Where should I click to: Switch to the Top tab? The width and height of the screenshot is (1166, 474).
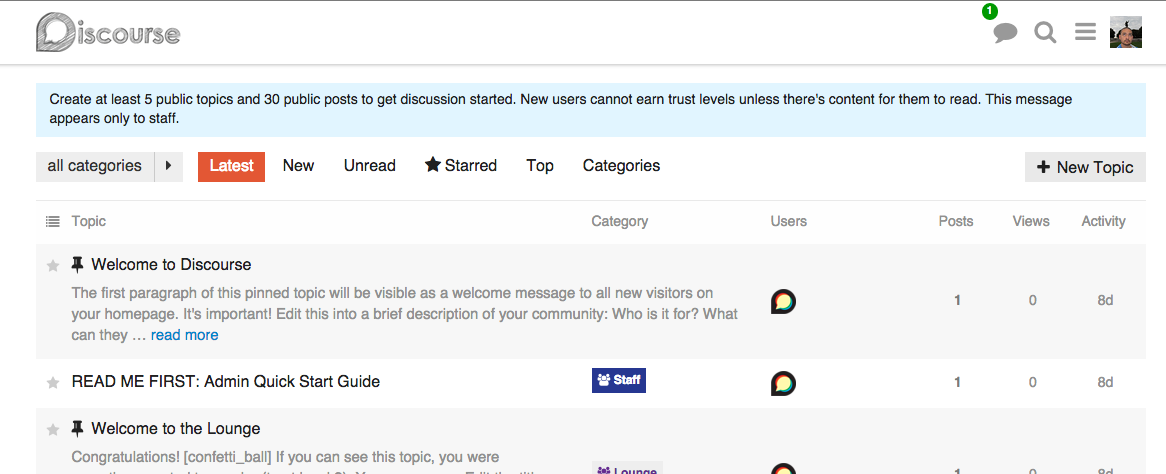540,166
